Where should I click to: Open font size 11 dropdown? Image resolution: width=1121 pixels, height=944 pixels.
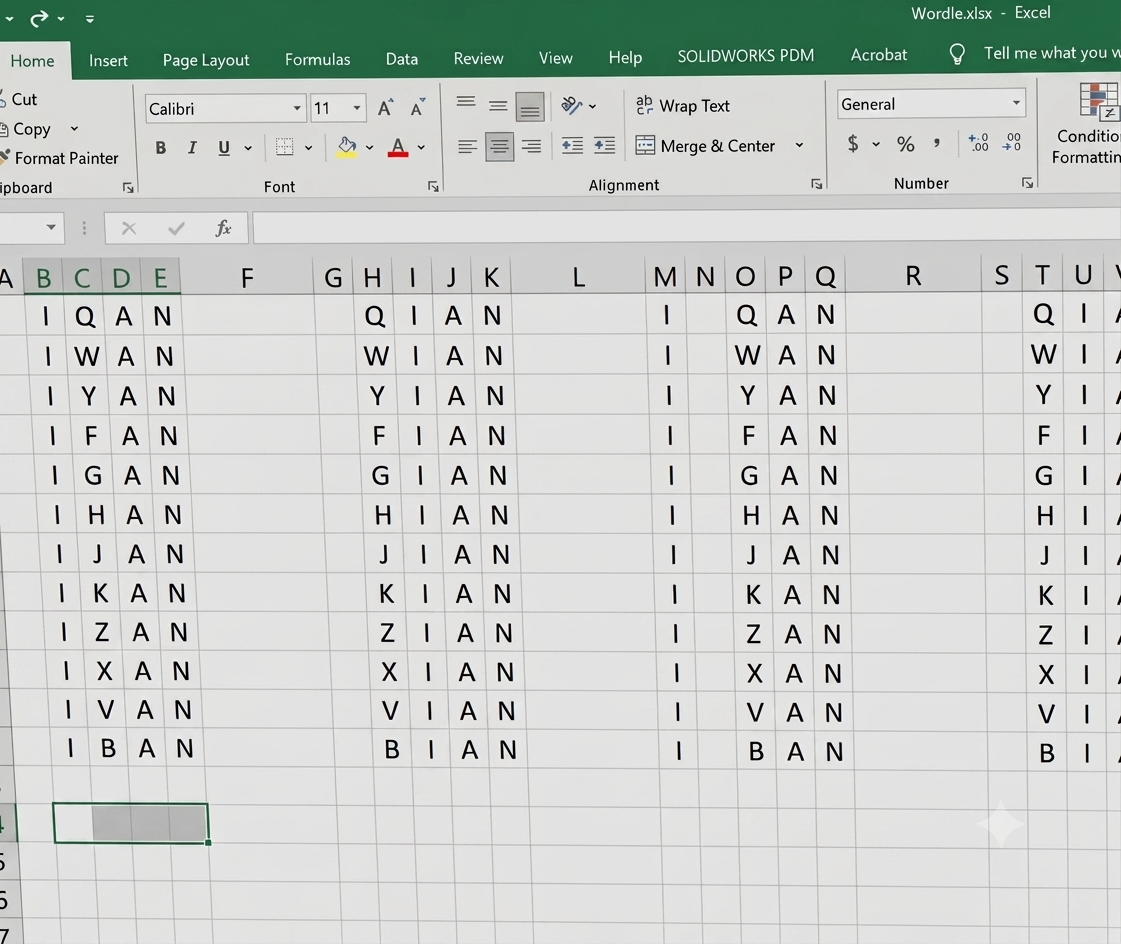[356, 109]
